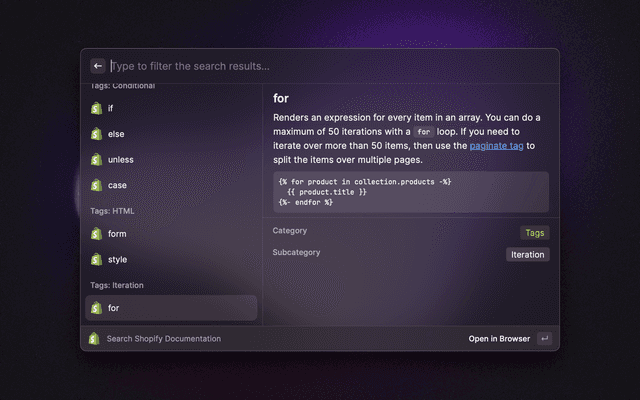640x400 pixels.
Task: Click the Shopify icon beside 'form'
Action: [x=97, y=234]
